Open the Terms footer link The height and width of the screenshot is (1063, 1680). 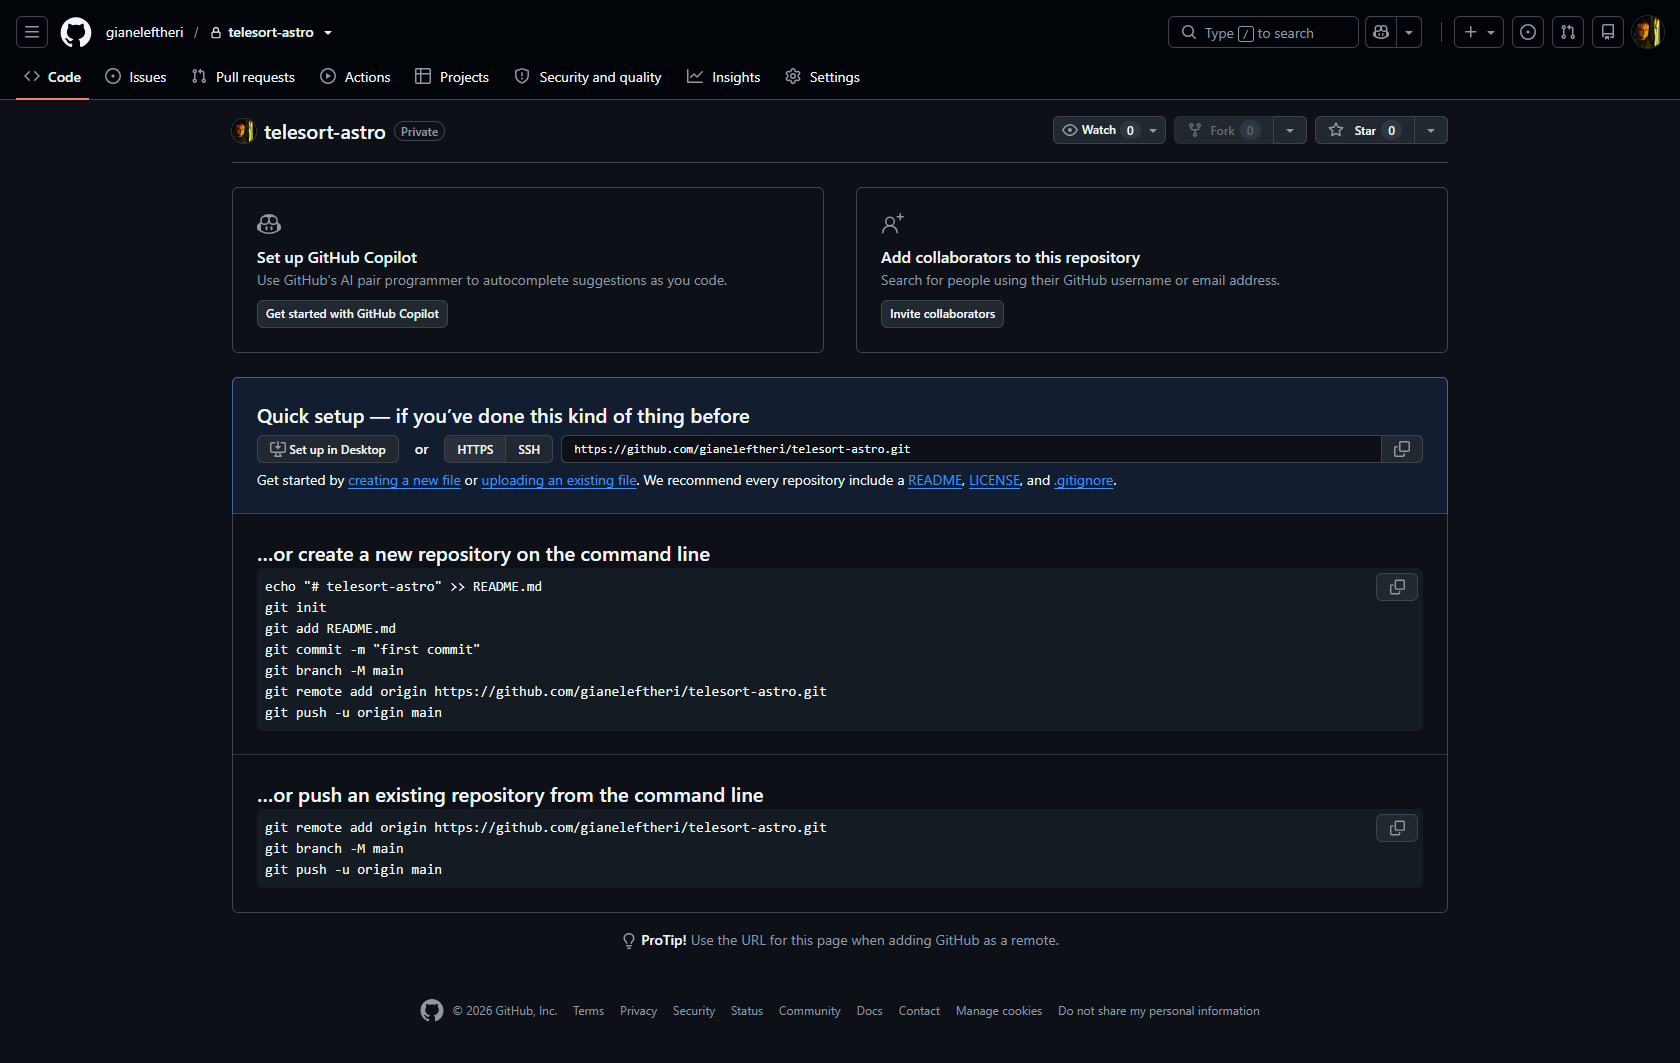[x=588, y=1011]
